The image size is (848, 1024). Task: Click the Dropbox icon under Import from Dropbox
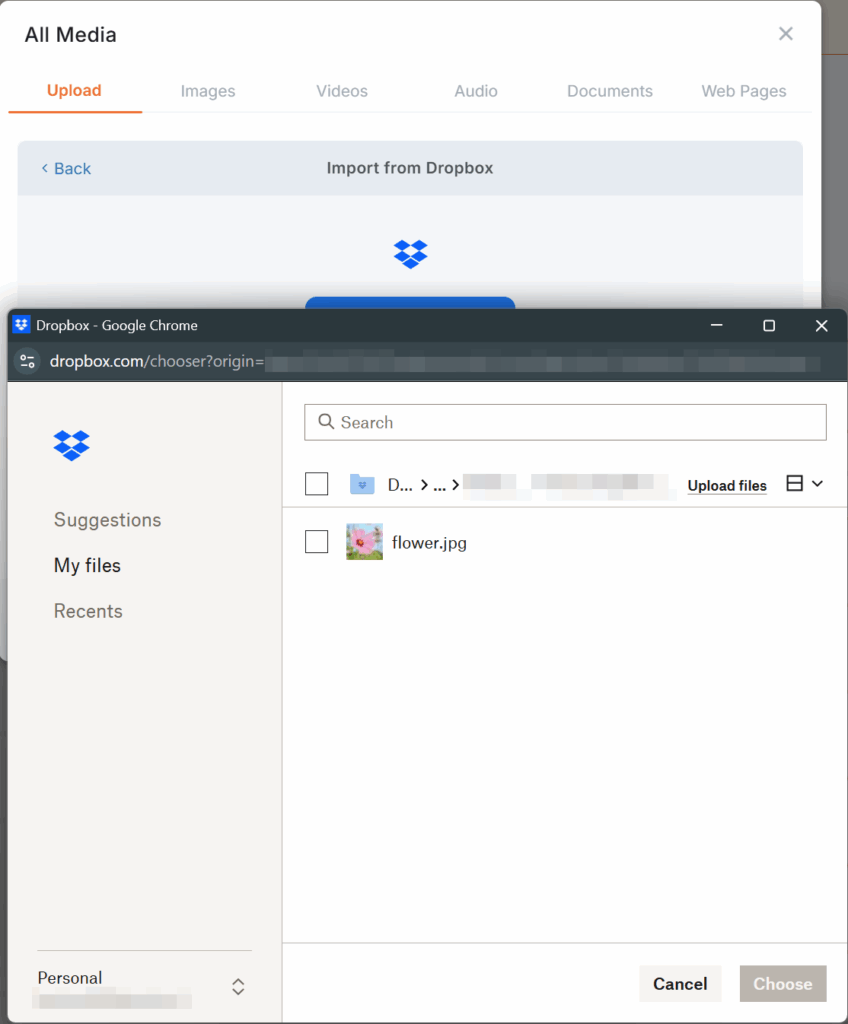[410, 254]
